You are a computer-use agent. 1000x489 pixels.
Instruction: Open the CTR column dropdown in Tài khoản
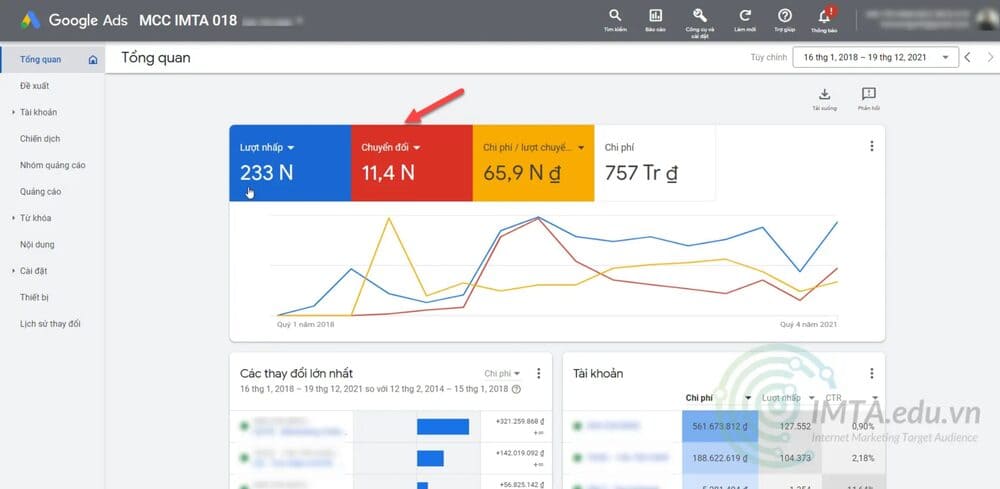(876, 398)
